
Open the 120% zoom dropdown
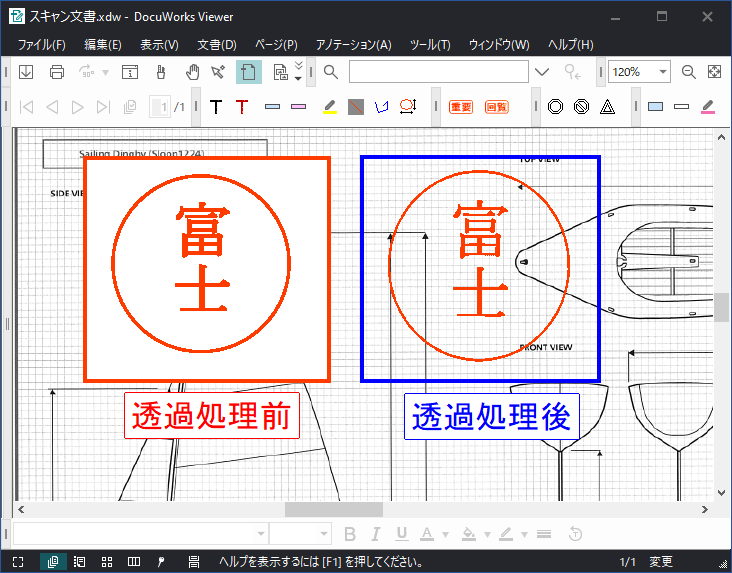pos(663,72)
